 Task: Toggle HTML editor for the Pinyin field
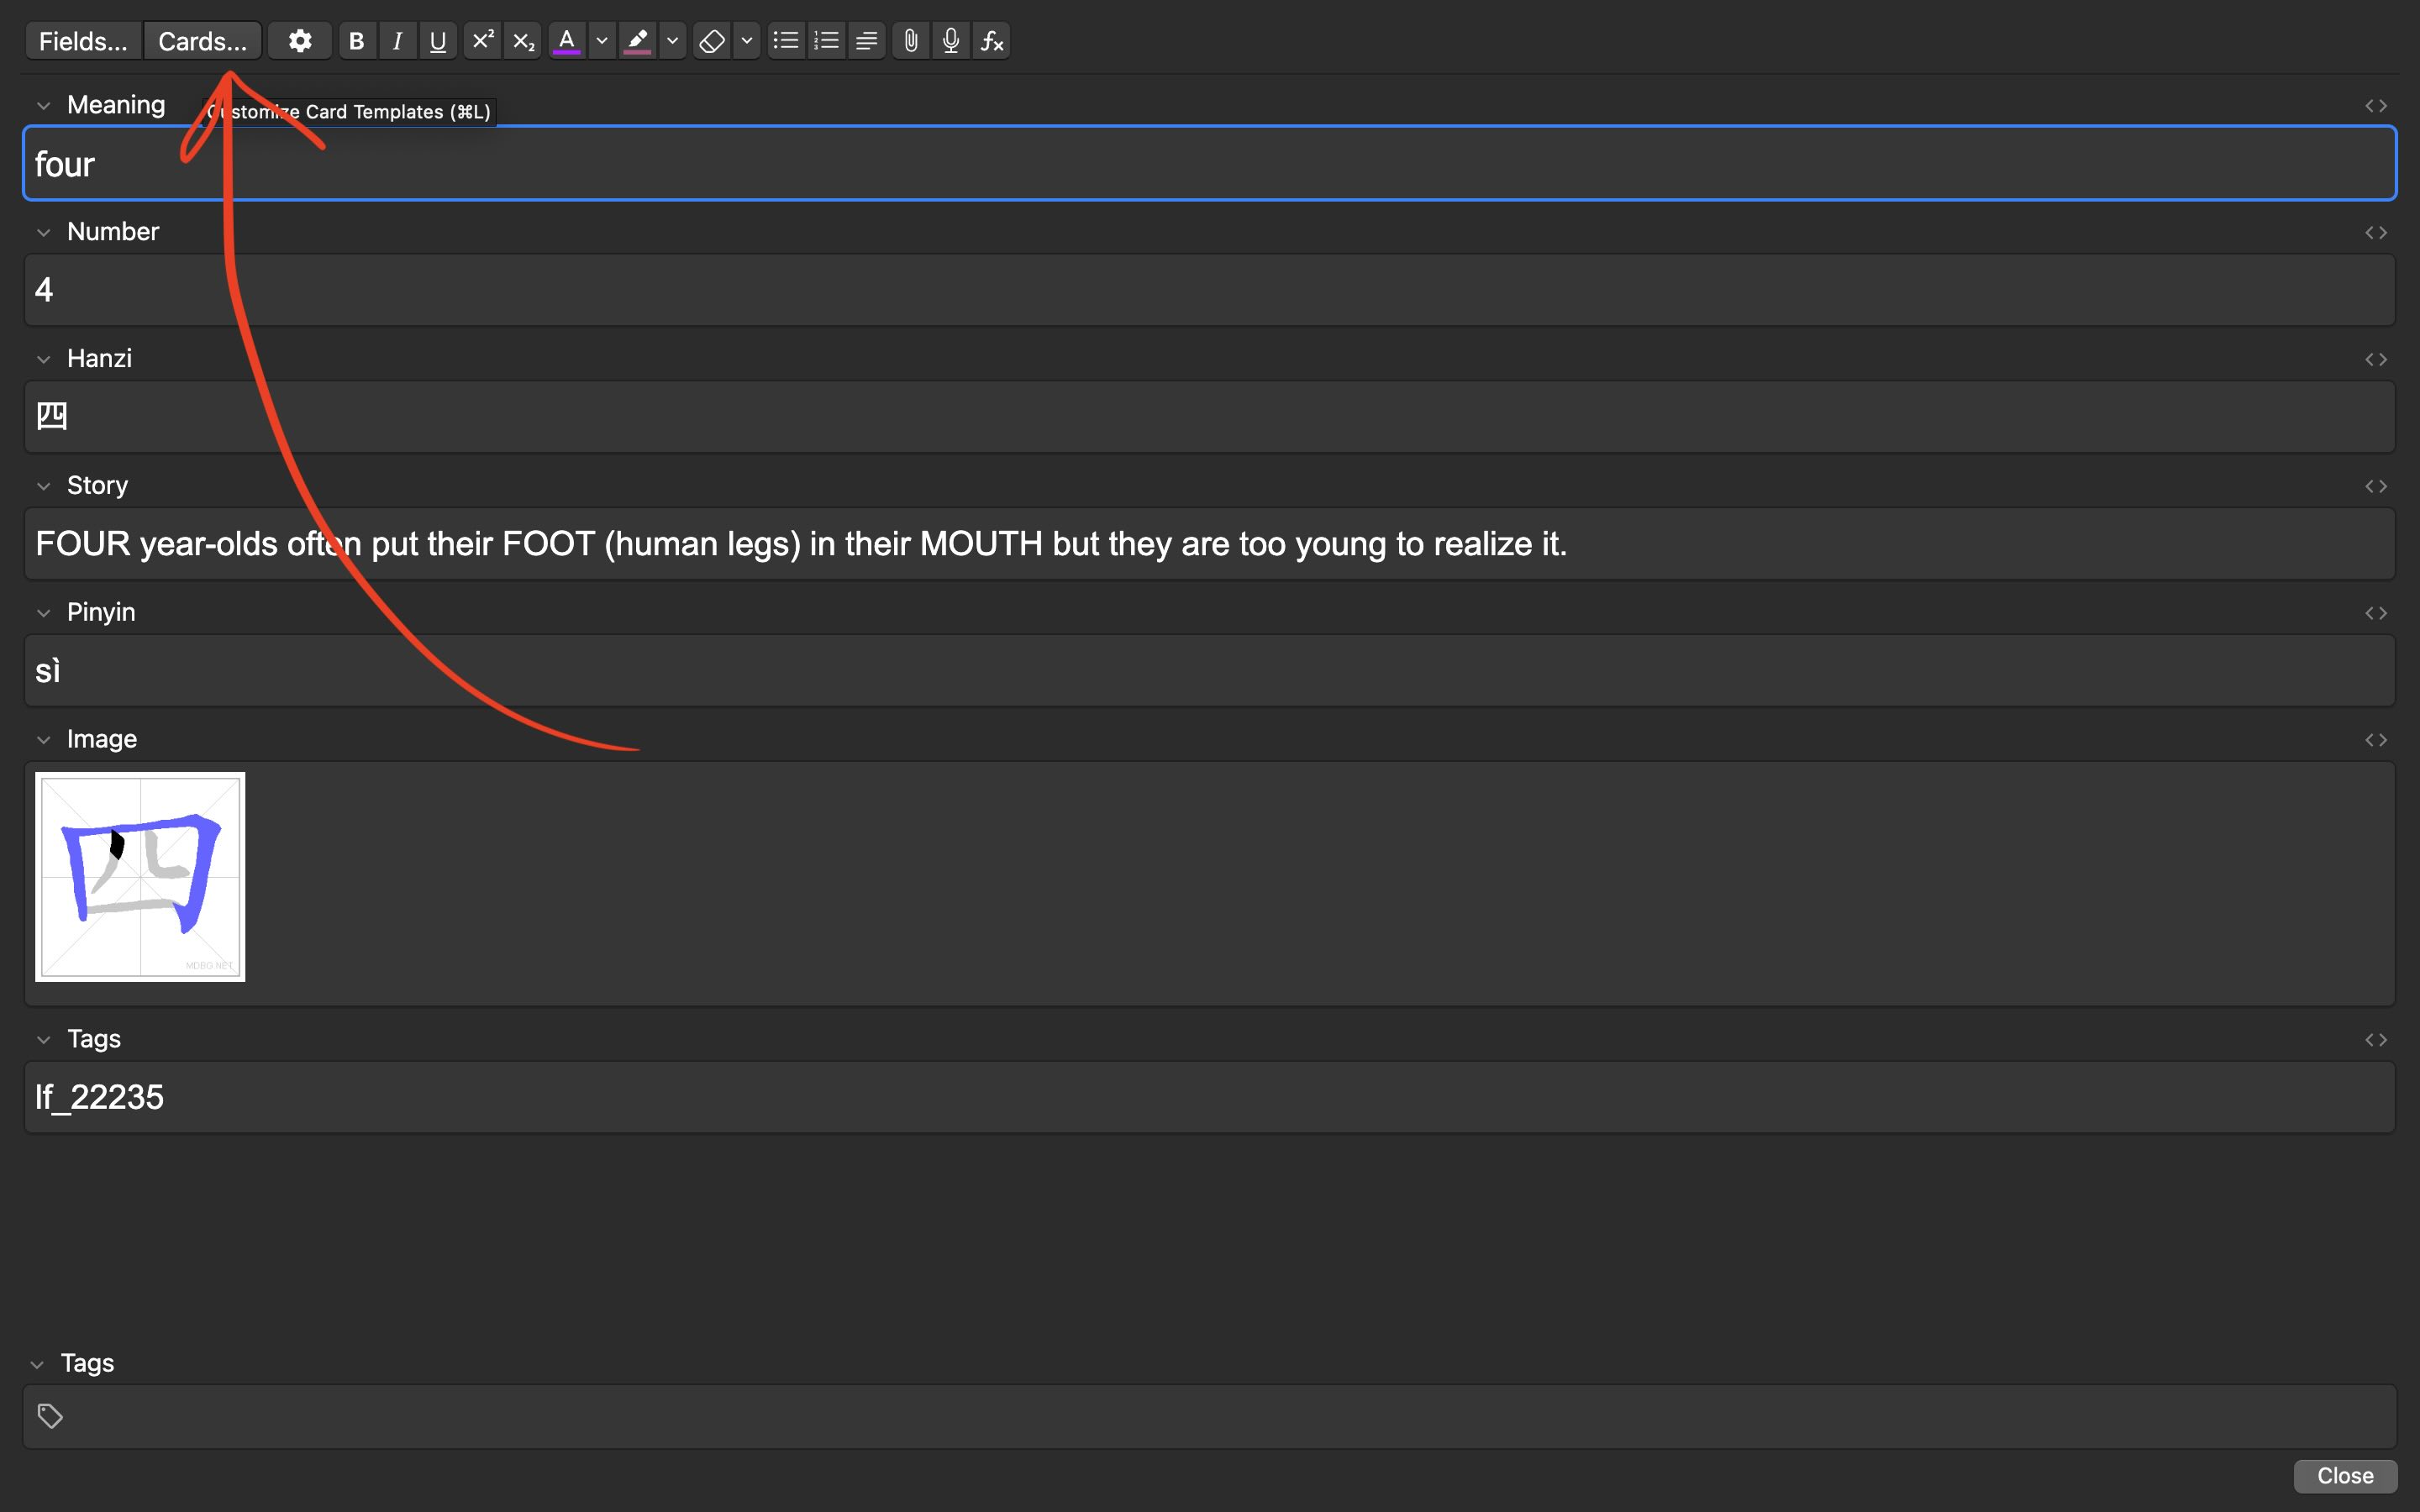click(2378, 612)
